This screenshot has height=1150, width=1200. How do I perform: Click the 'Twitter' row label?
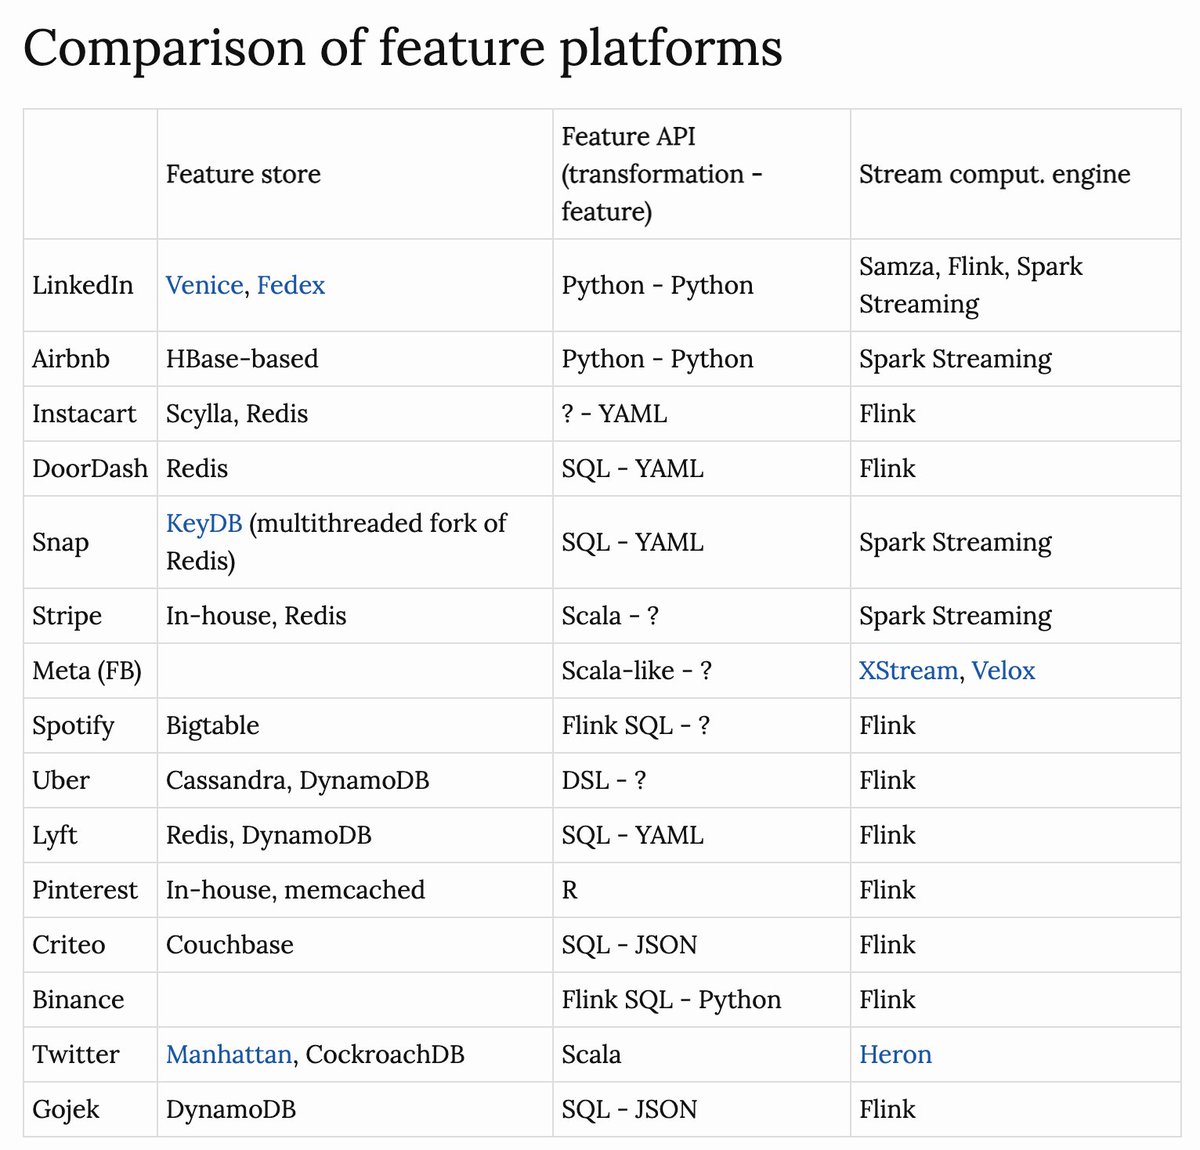click(75, 1054)
